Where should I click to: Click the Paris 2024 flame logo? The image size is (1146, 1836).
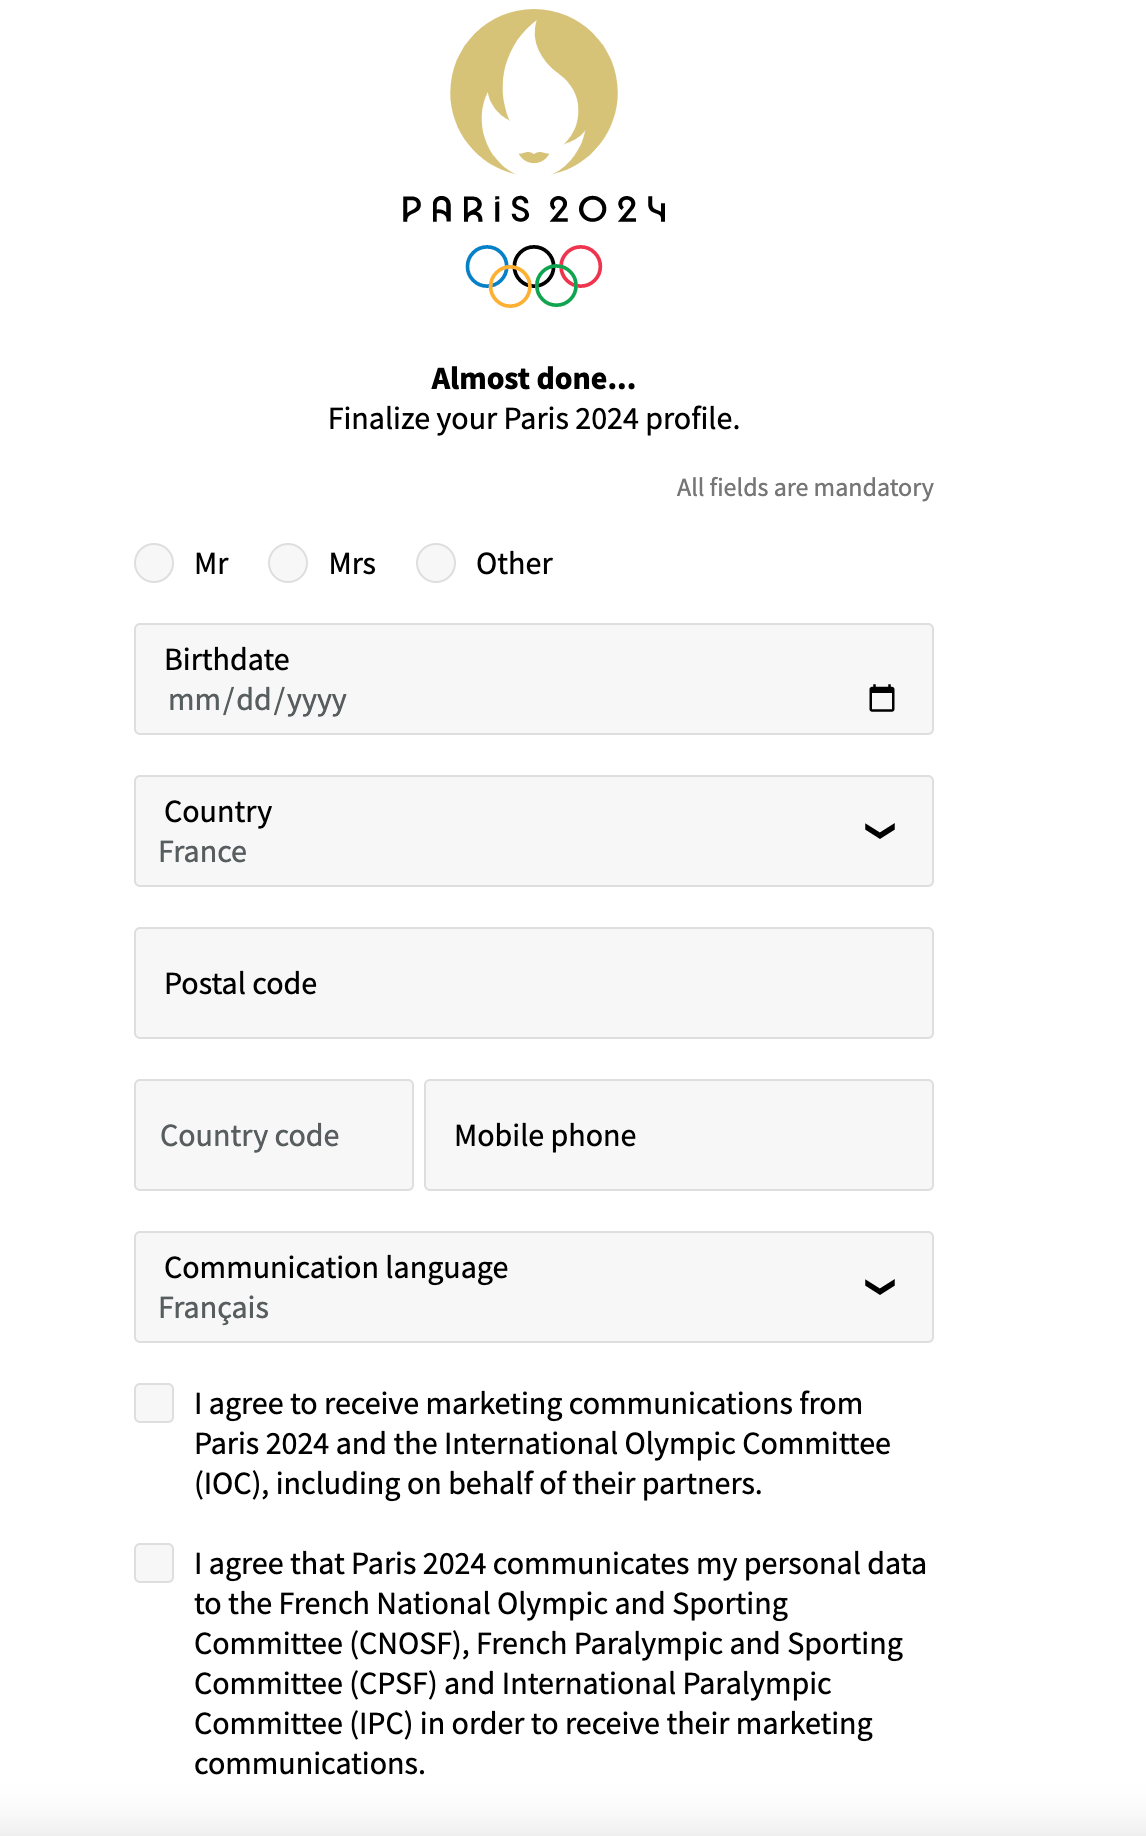click(534, 92)
